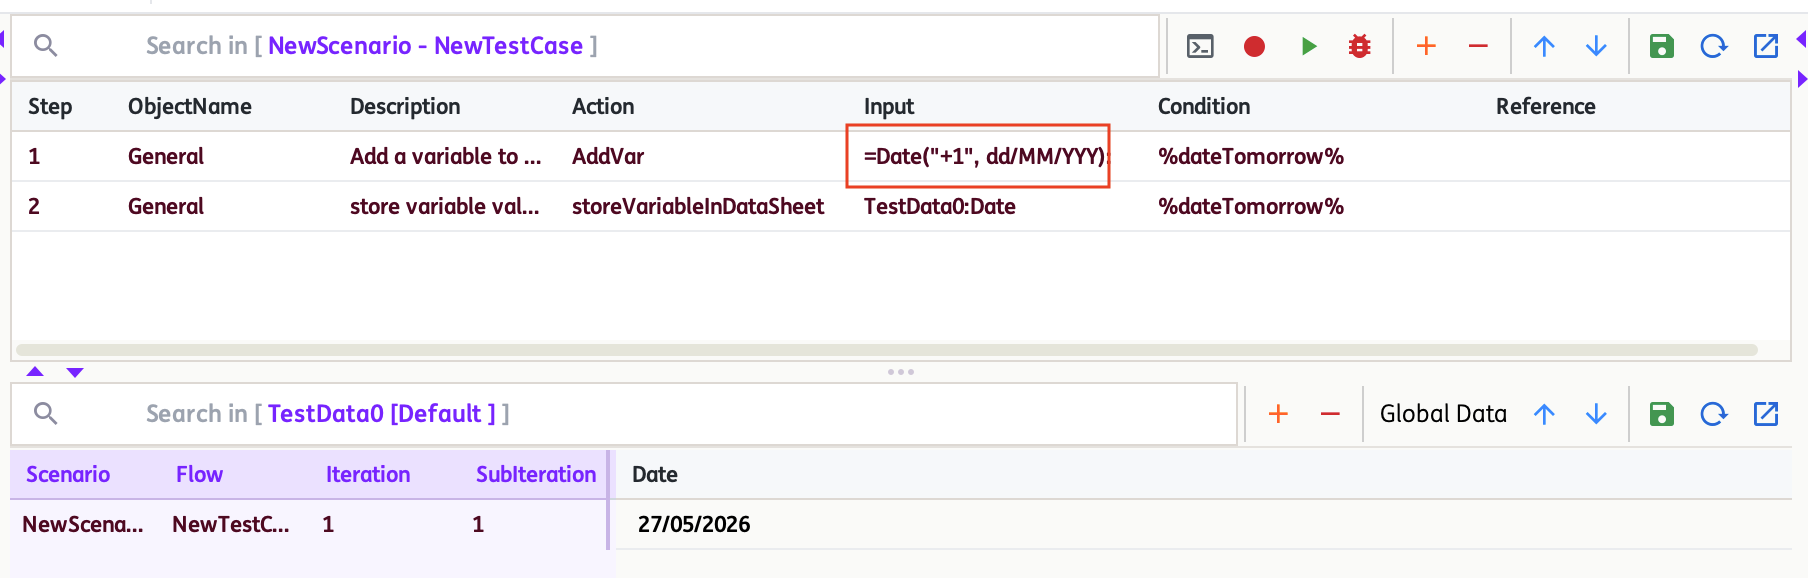Select step number 2 cell

click(34, 207)
